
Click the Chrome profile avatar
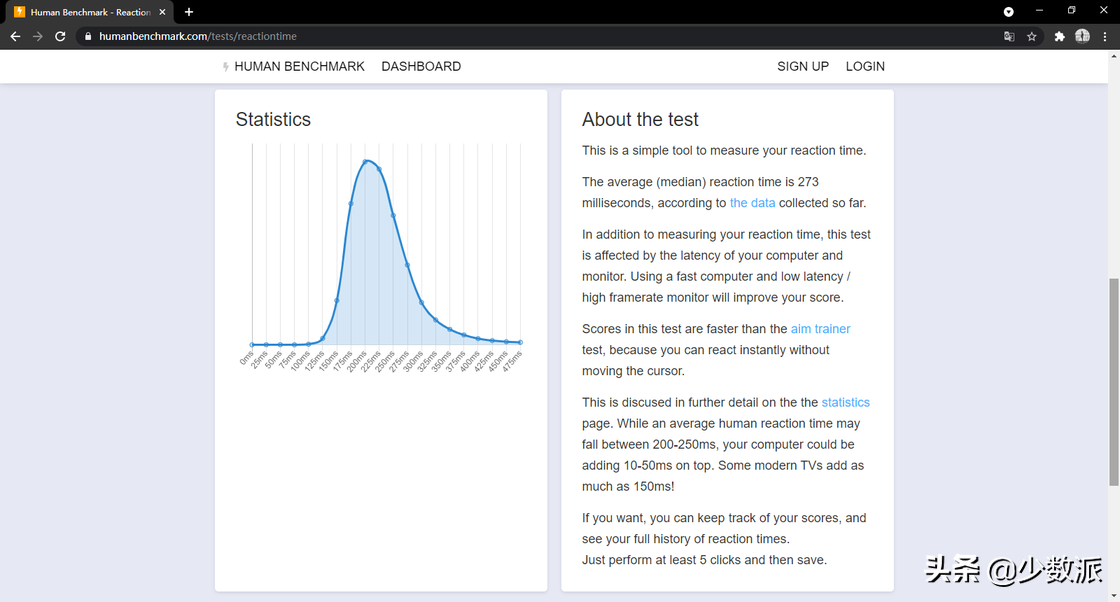point(1082,36)
